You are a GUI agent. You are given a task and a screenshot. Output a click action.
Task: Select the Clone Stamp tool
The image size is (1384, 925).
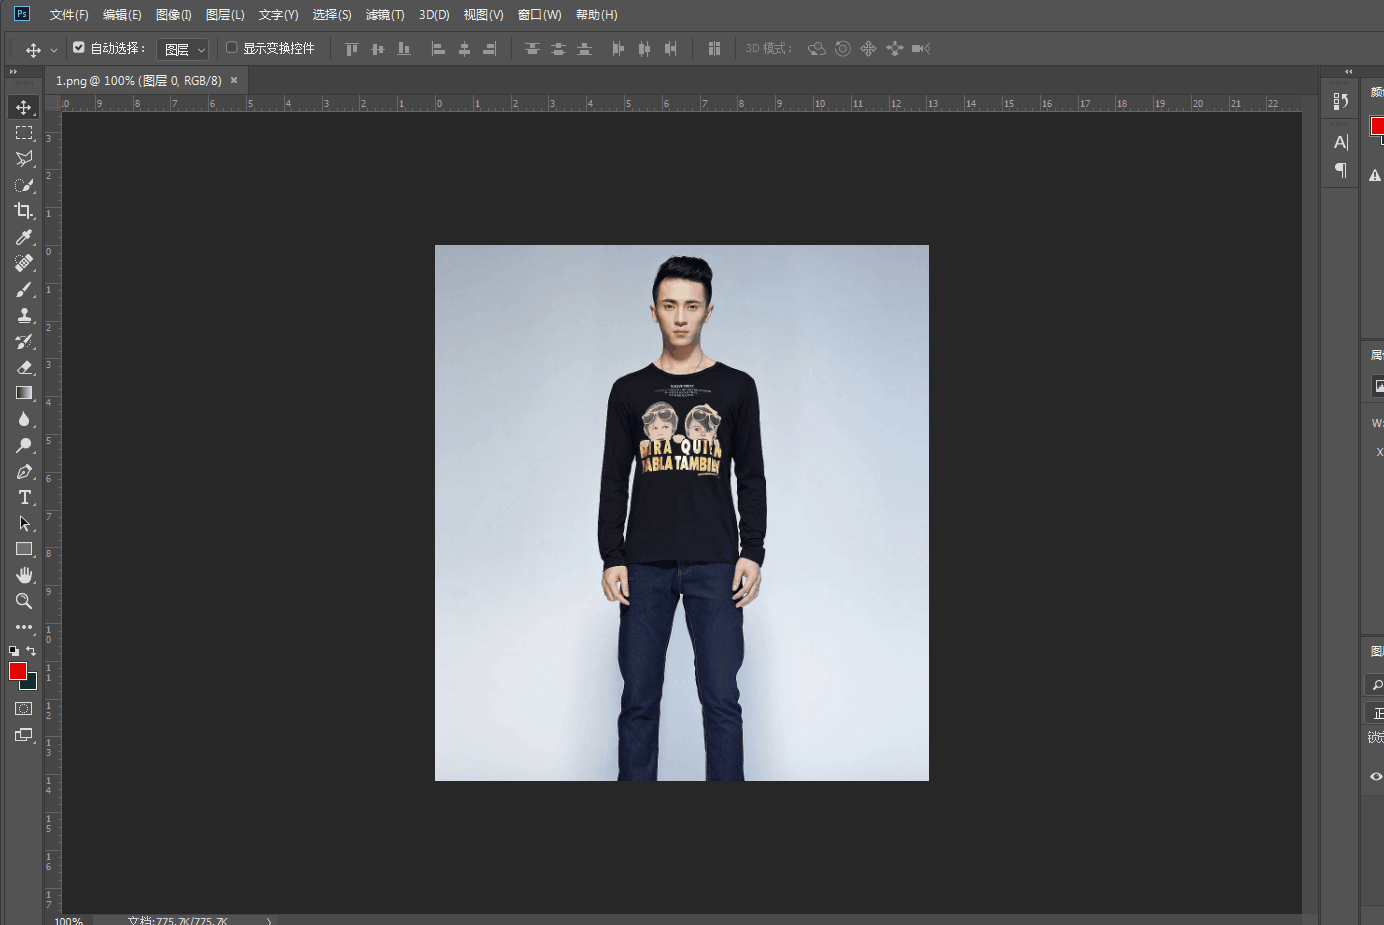[x=24, y=315]
